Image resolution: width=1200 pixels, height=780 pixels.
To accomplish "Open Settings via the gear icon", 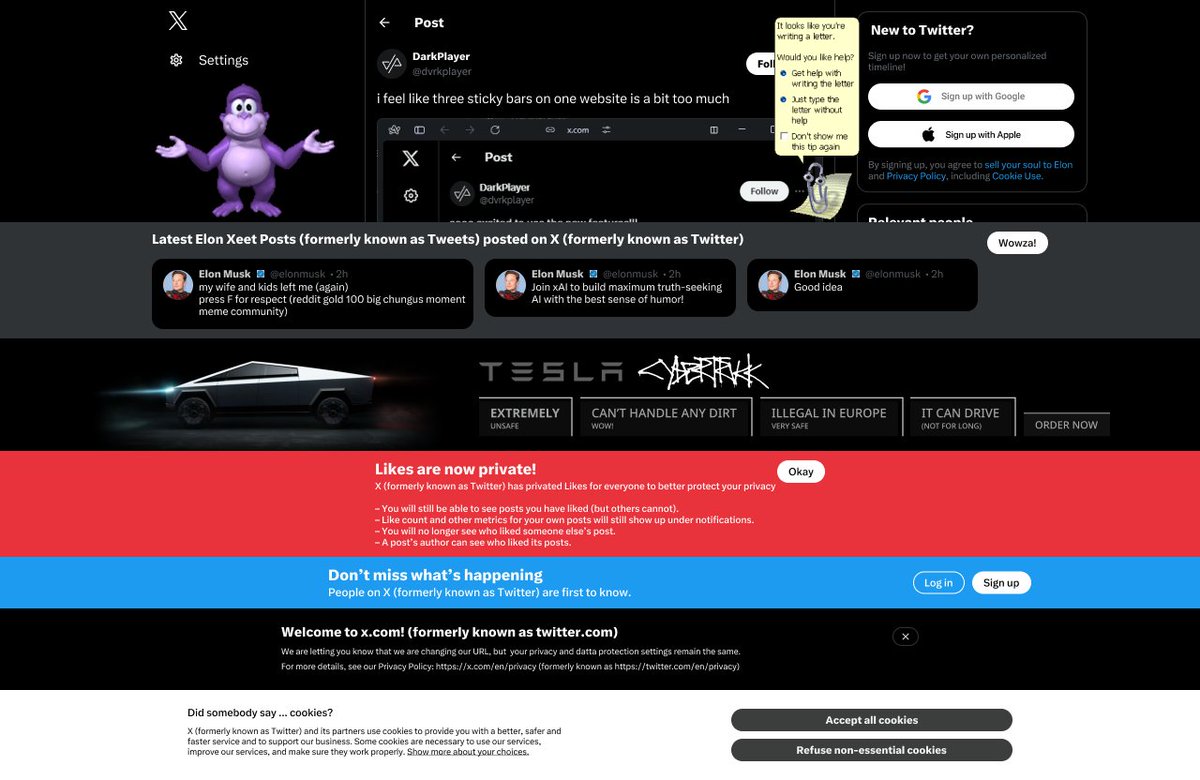I will (176, 60).
